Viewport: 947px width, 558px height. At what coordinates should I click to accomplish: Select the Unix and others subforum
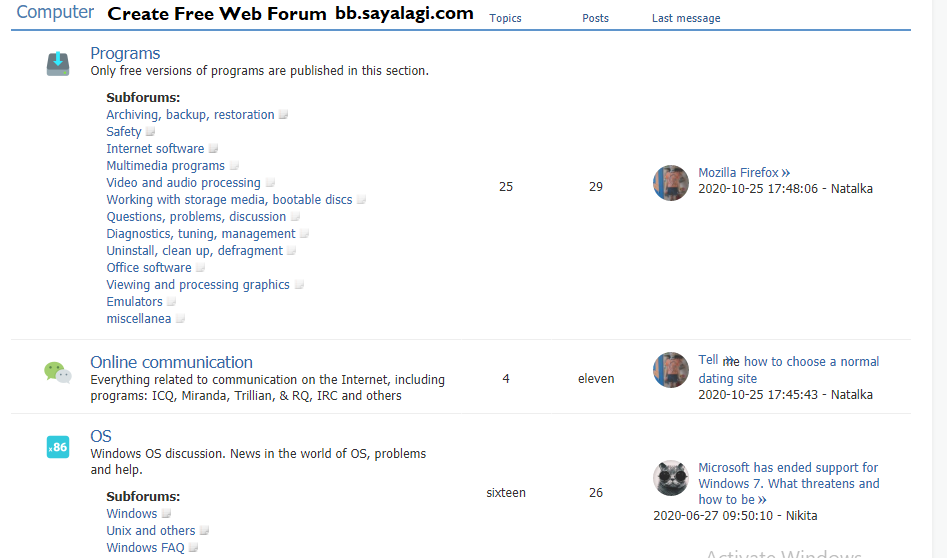pyautogui.click(x=151, y=531)
